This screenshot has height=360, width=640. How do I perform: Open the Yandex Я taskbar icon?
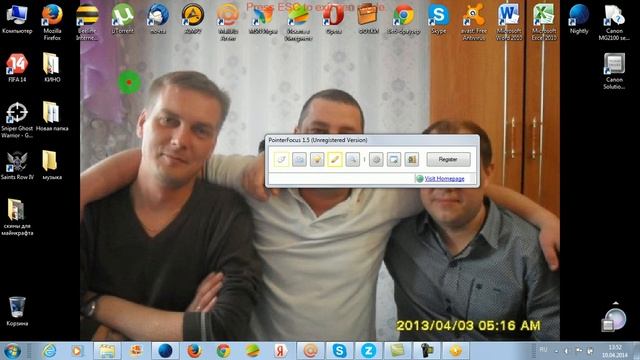point(281,351)
